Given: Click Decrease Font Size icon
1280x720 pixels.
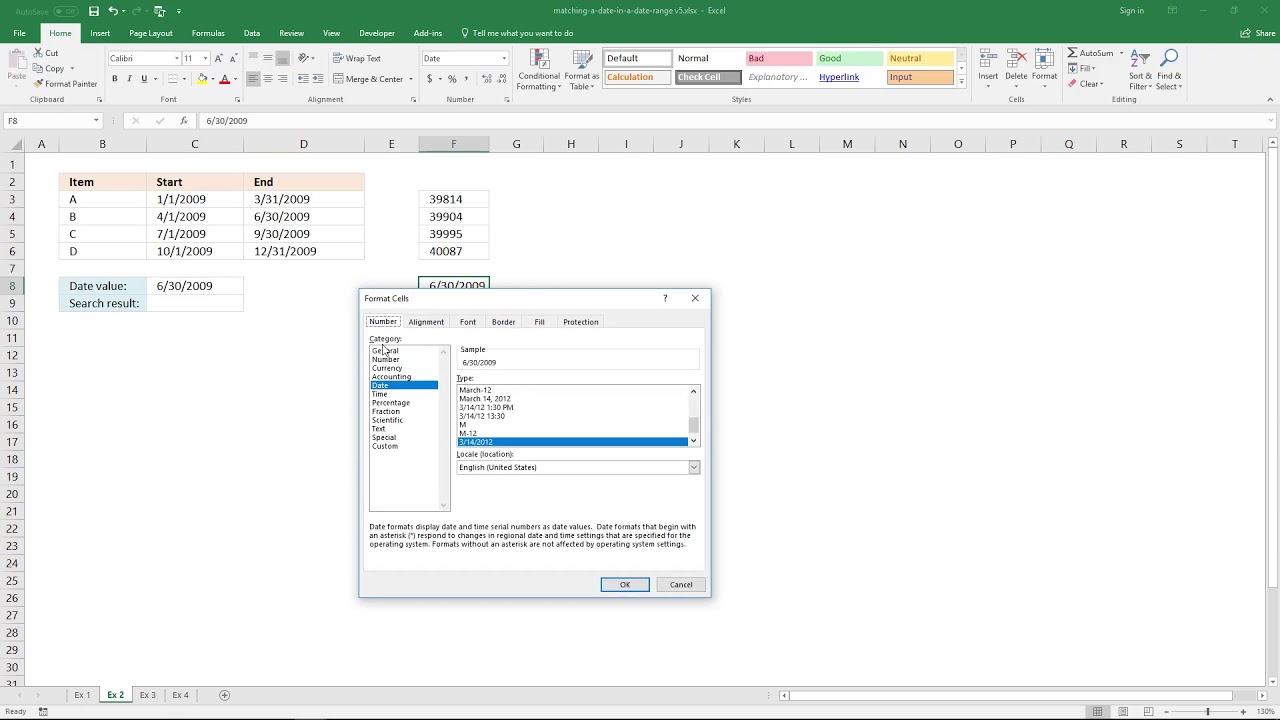Looking at the screenshot, I should [233, 58].
